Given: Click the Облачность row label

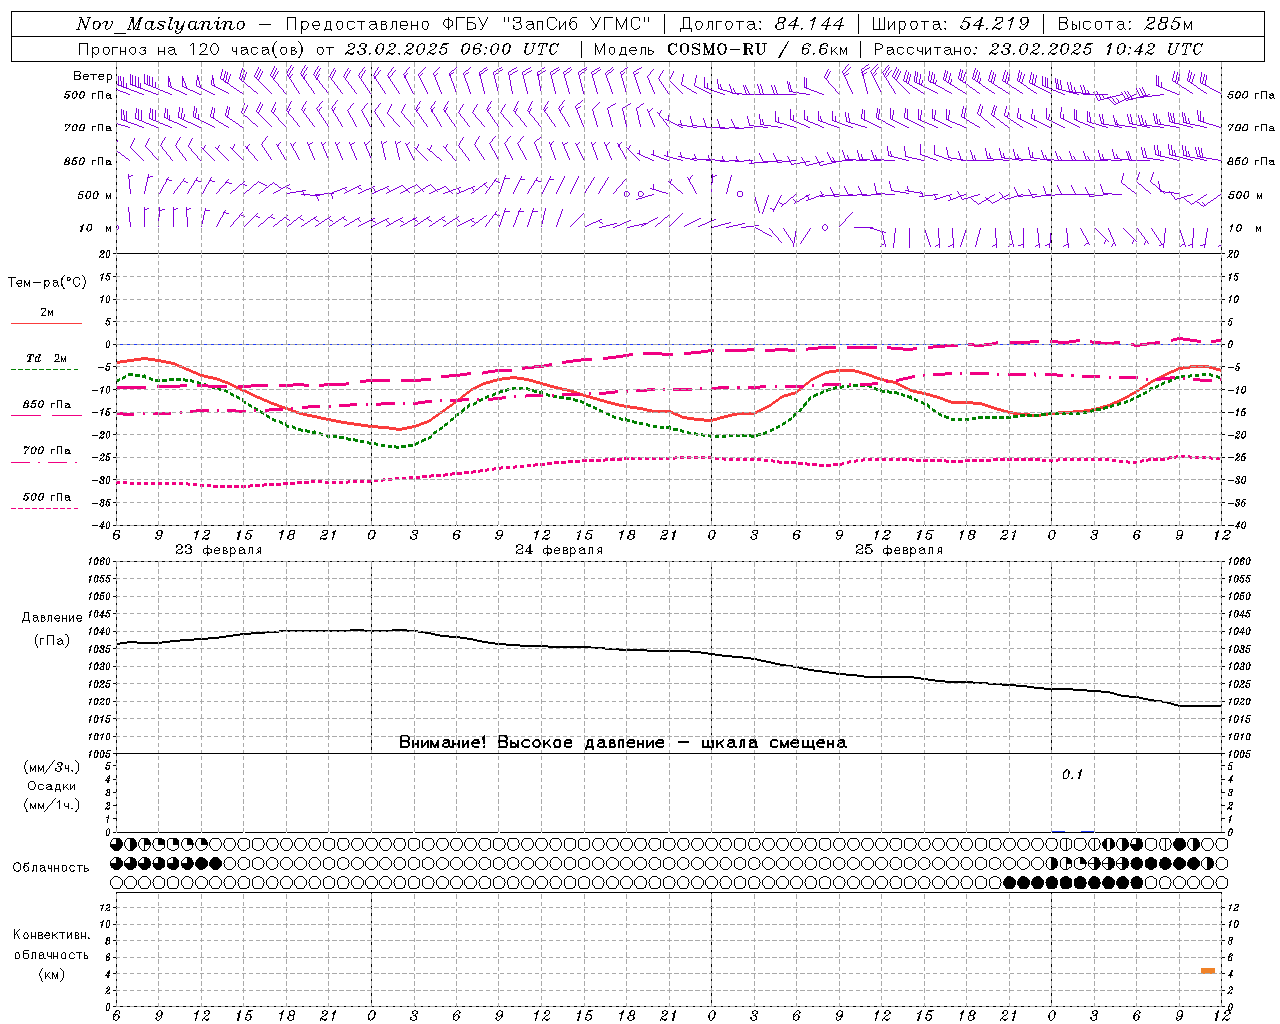Looking at the screenshot, I should click(x=51, y=867).
